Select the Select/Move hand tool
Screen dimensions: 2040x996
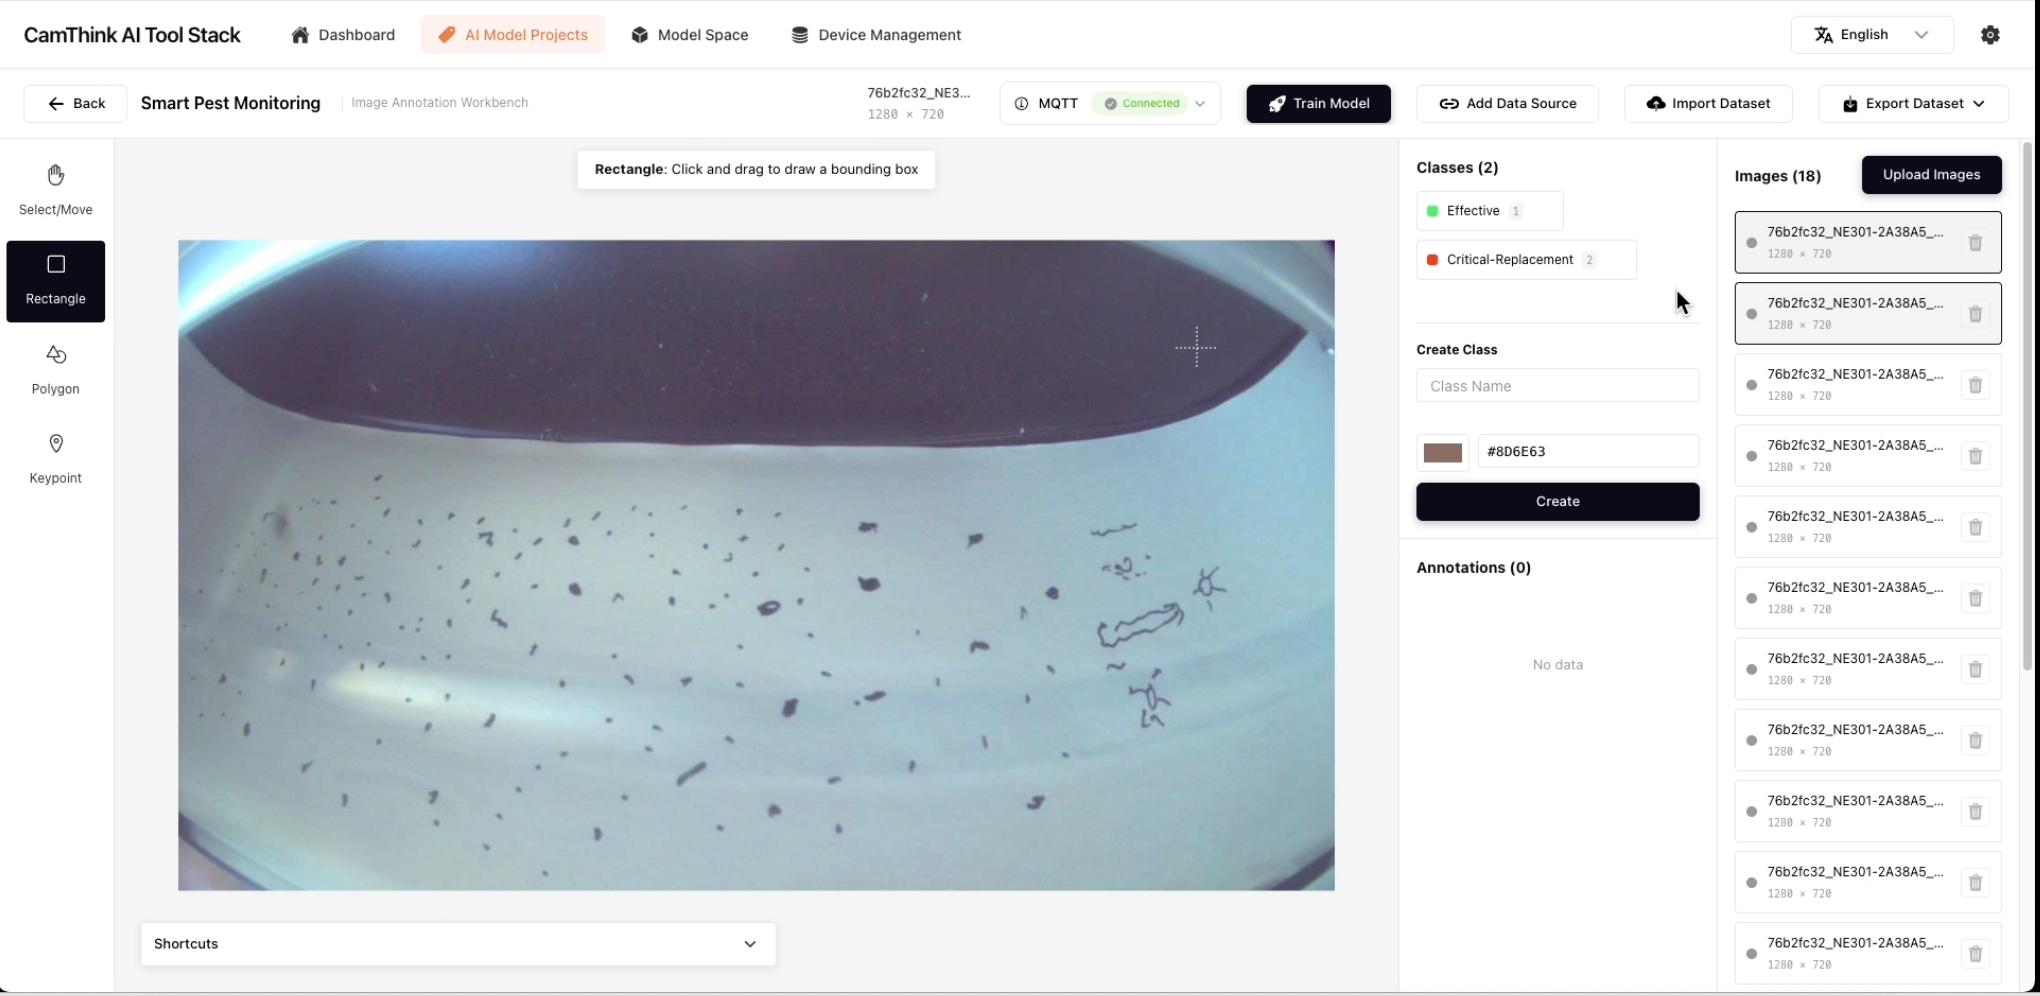tap(56, 189)
